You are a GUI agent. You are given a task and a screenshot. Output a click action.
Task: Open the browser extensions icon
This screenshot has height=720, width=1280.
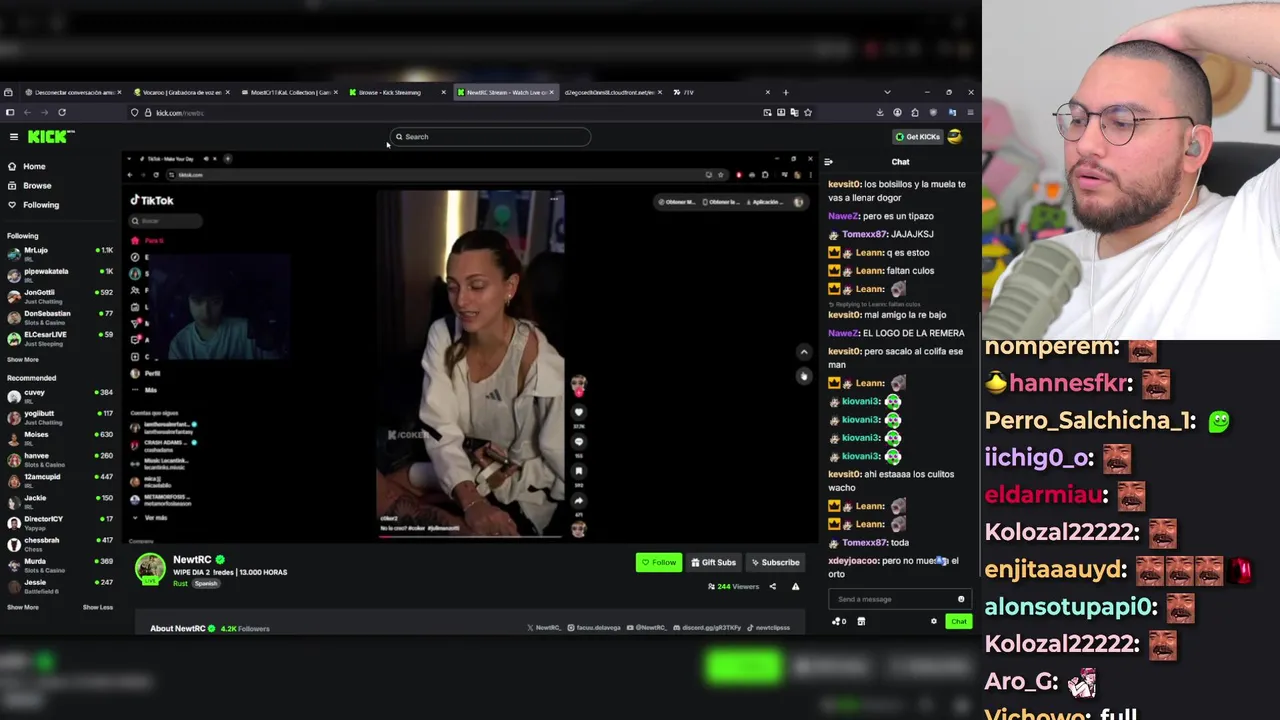(915, 113)
